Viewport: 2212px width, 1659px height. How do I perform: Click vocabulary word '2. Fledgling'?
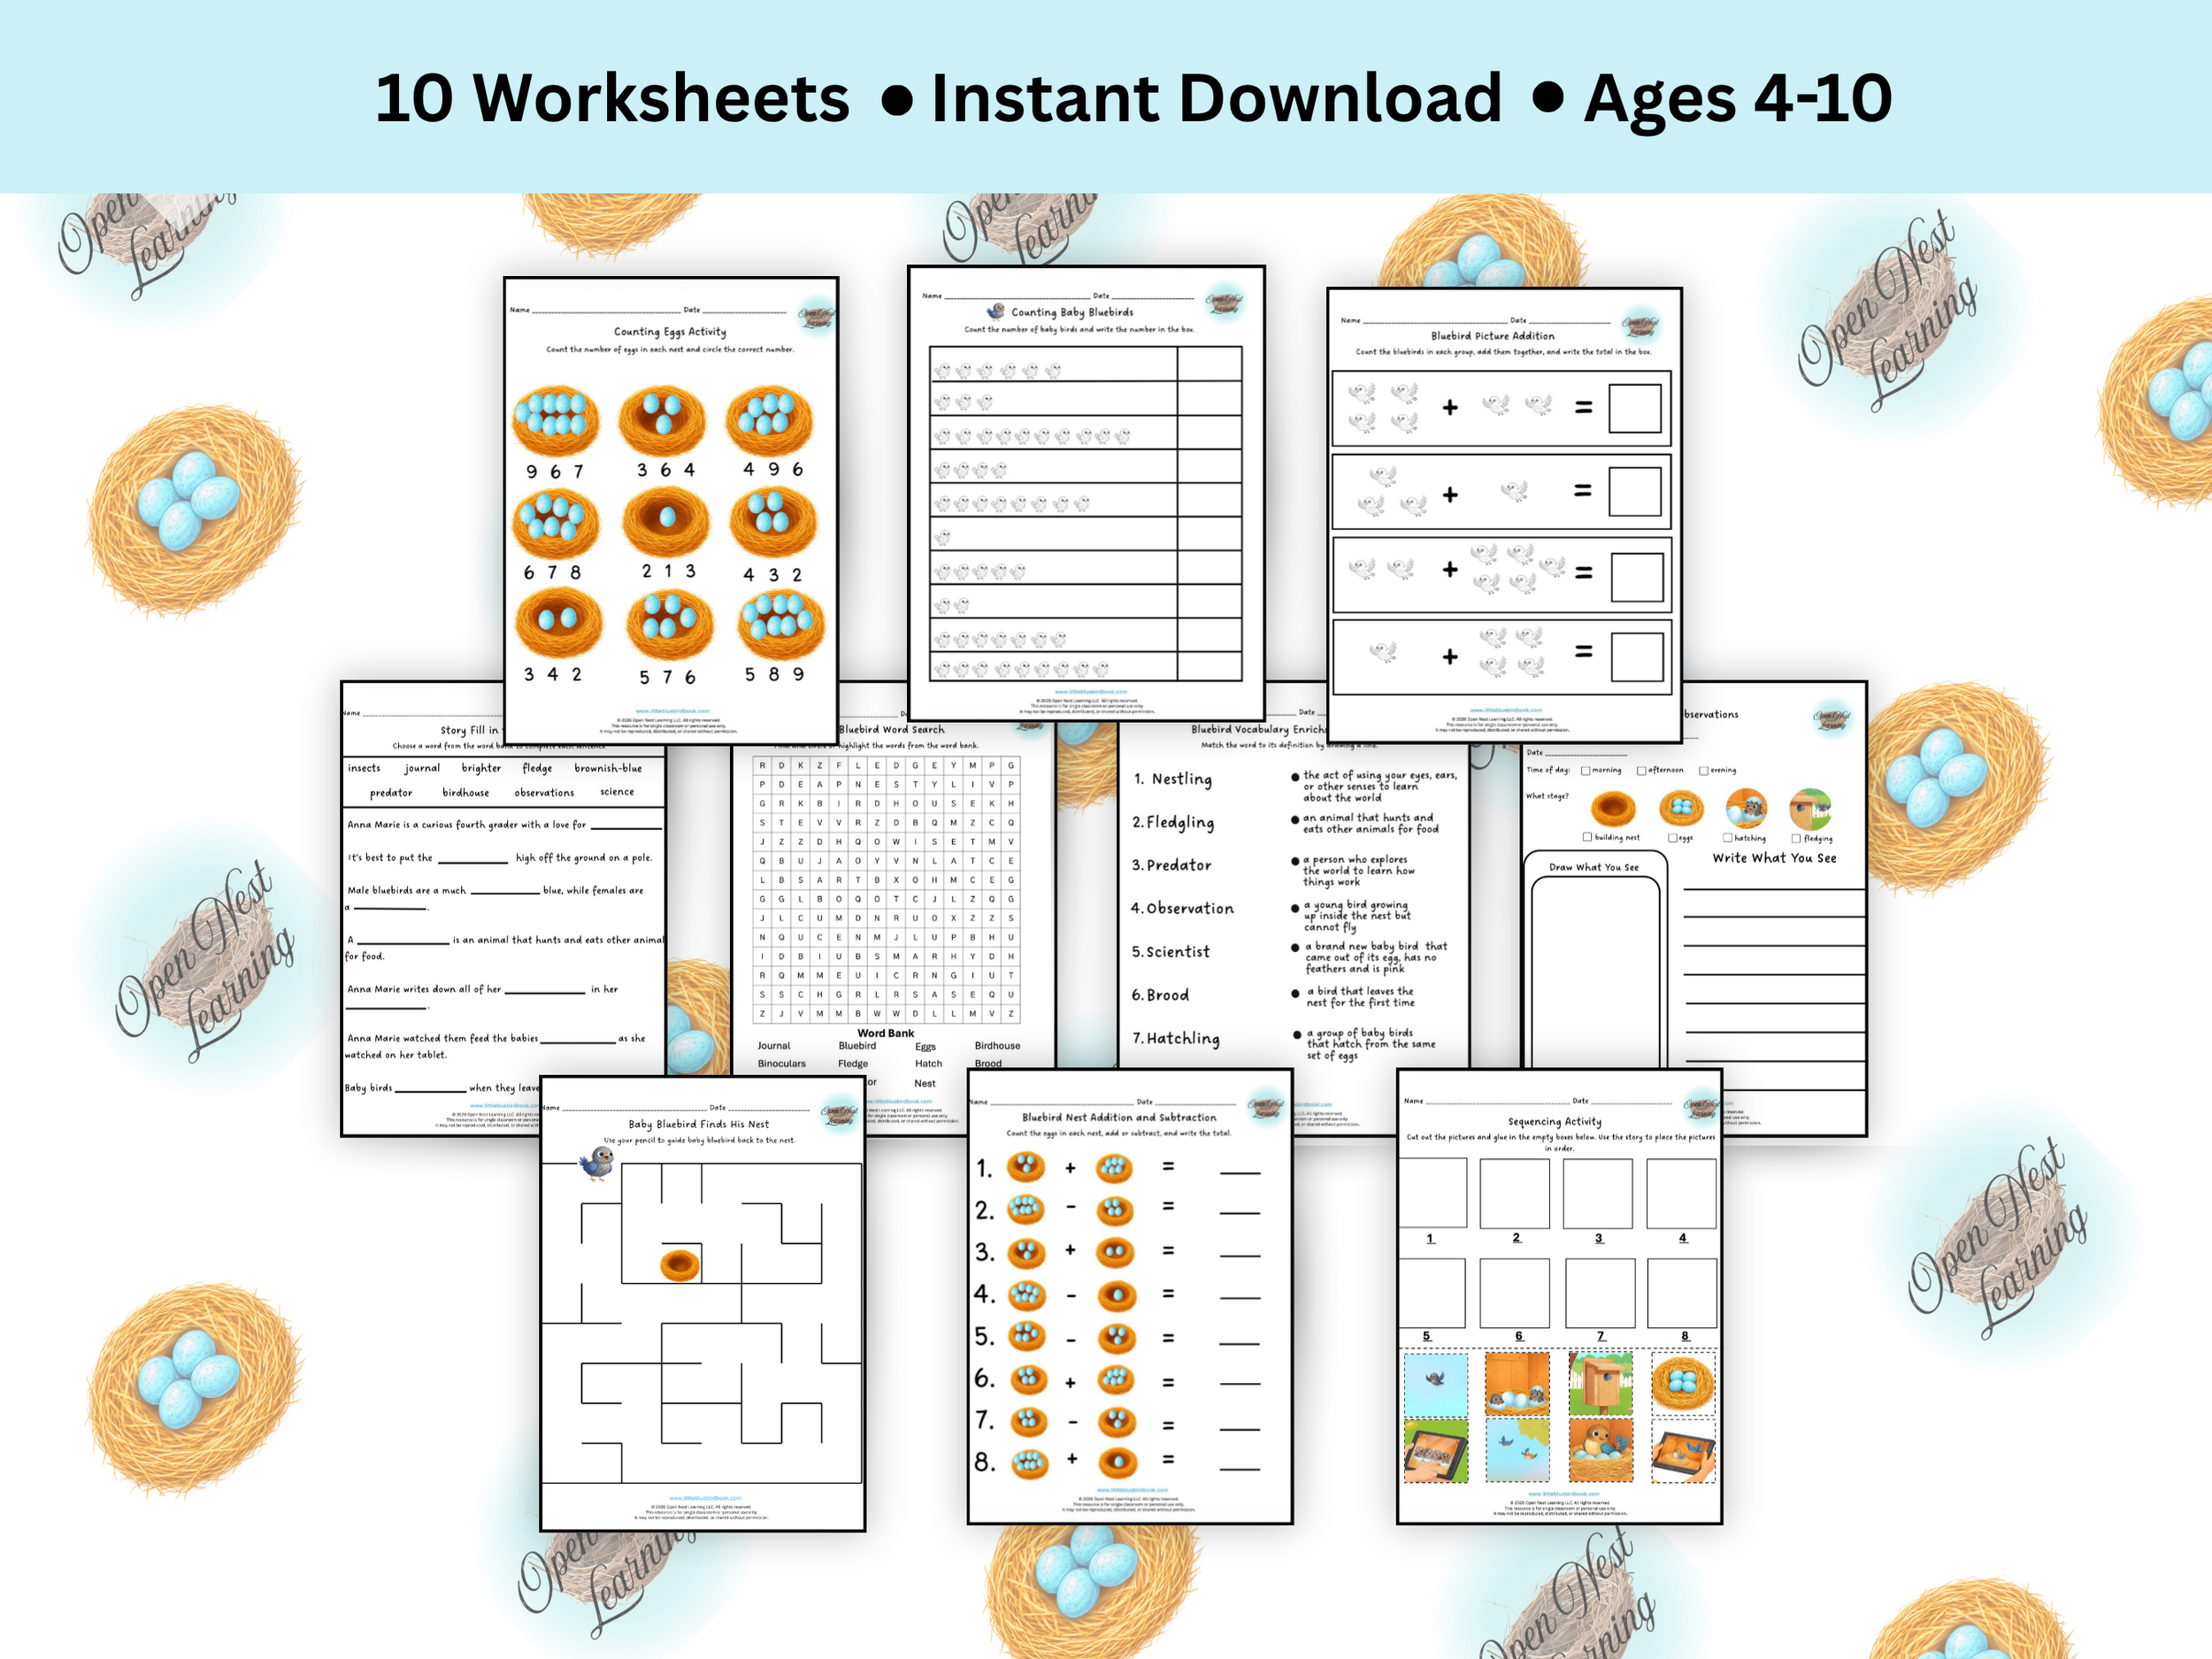coord(1173,822)
